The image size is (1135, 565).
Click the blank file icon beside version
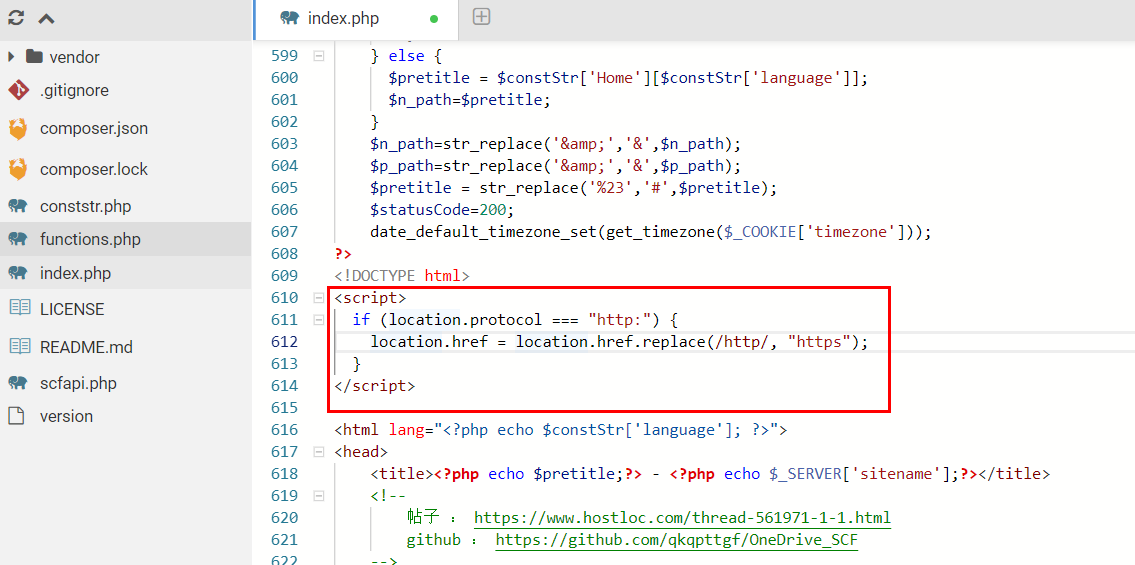[17, 416]
